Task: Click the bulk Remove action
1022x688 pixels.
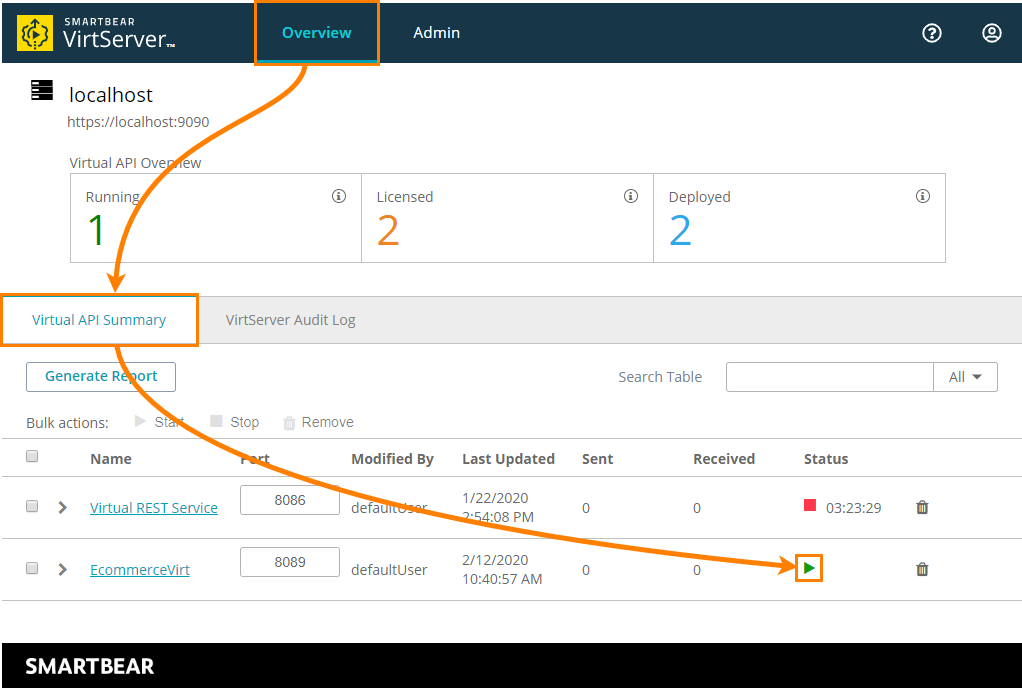Action: pos(318,422)
